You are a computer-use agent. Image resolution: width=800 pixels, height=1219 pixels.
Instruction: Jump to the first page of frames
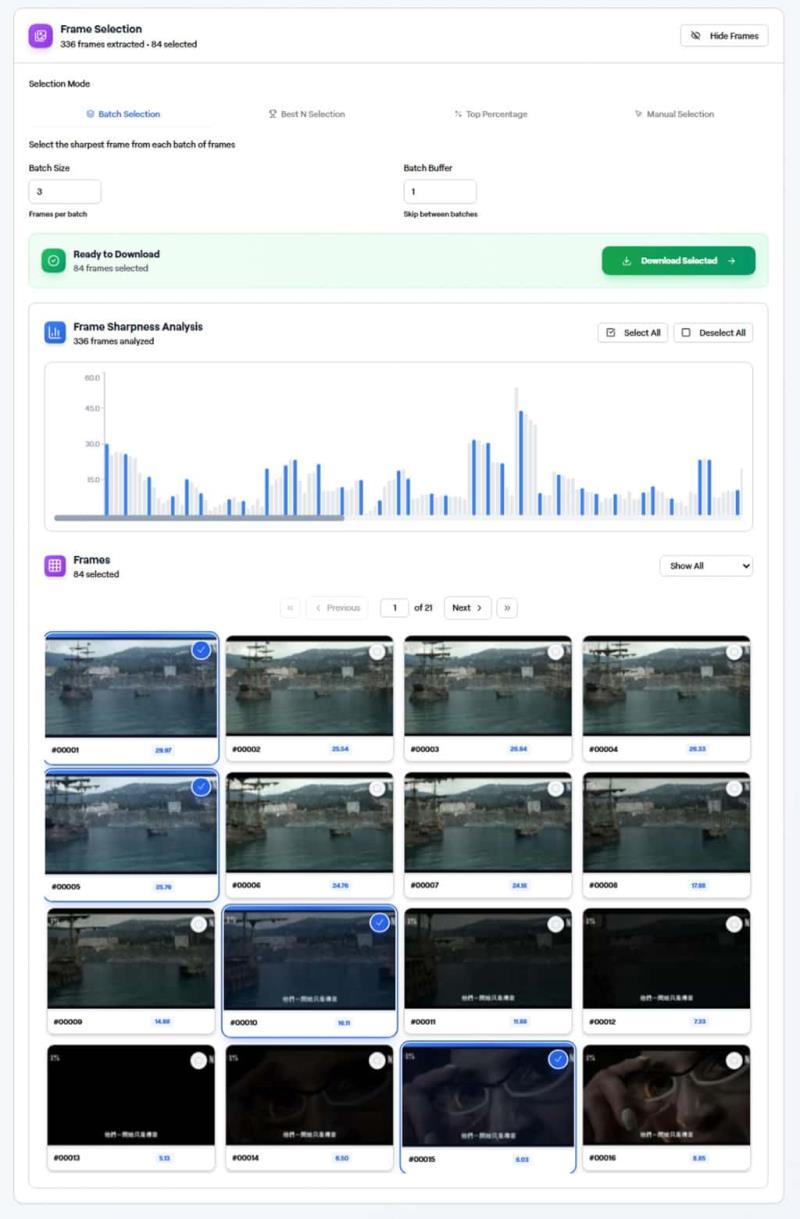(x=291, y=608)
